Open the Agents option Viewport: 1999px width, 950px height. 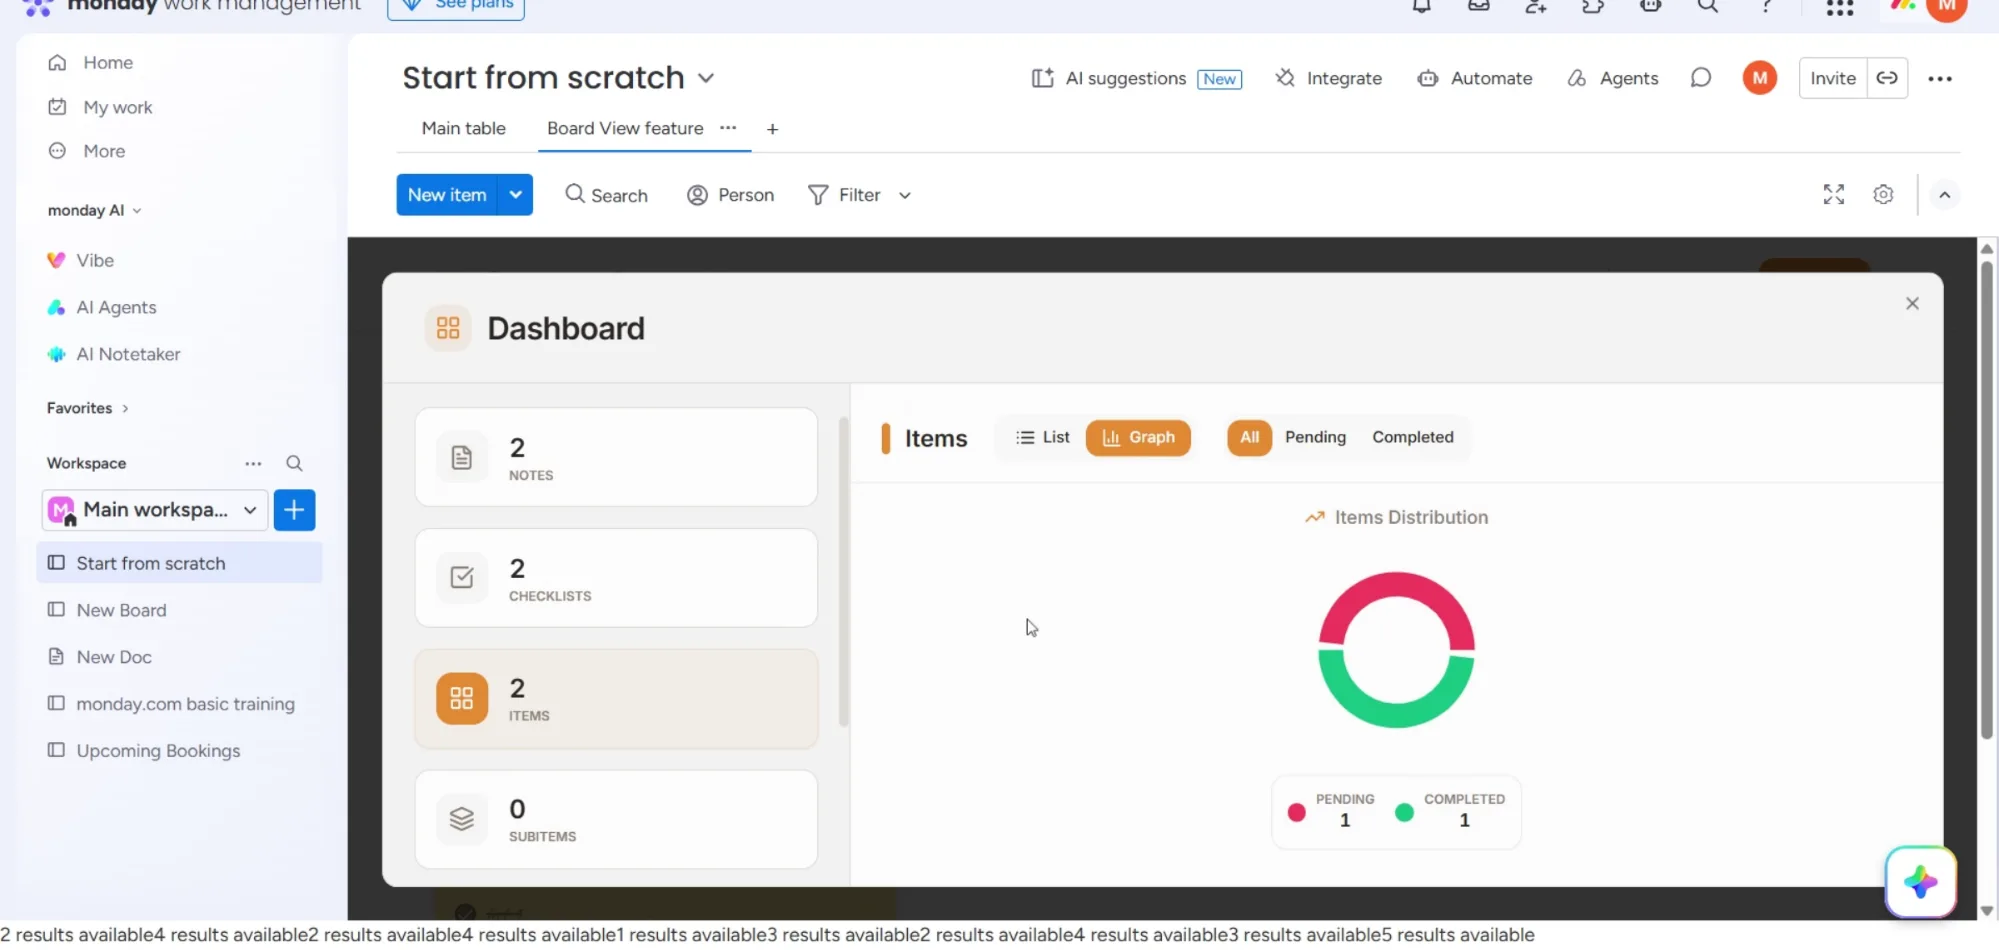tap(1612, 78)
